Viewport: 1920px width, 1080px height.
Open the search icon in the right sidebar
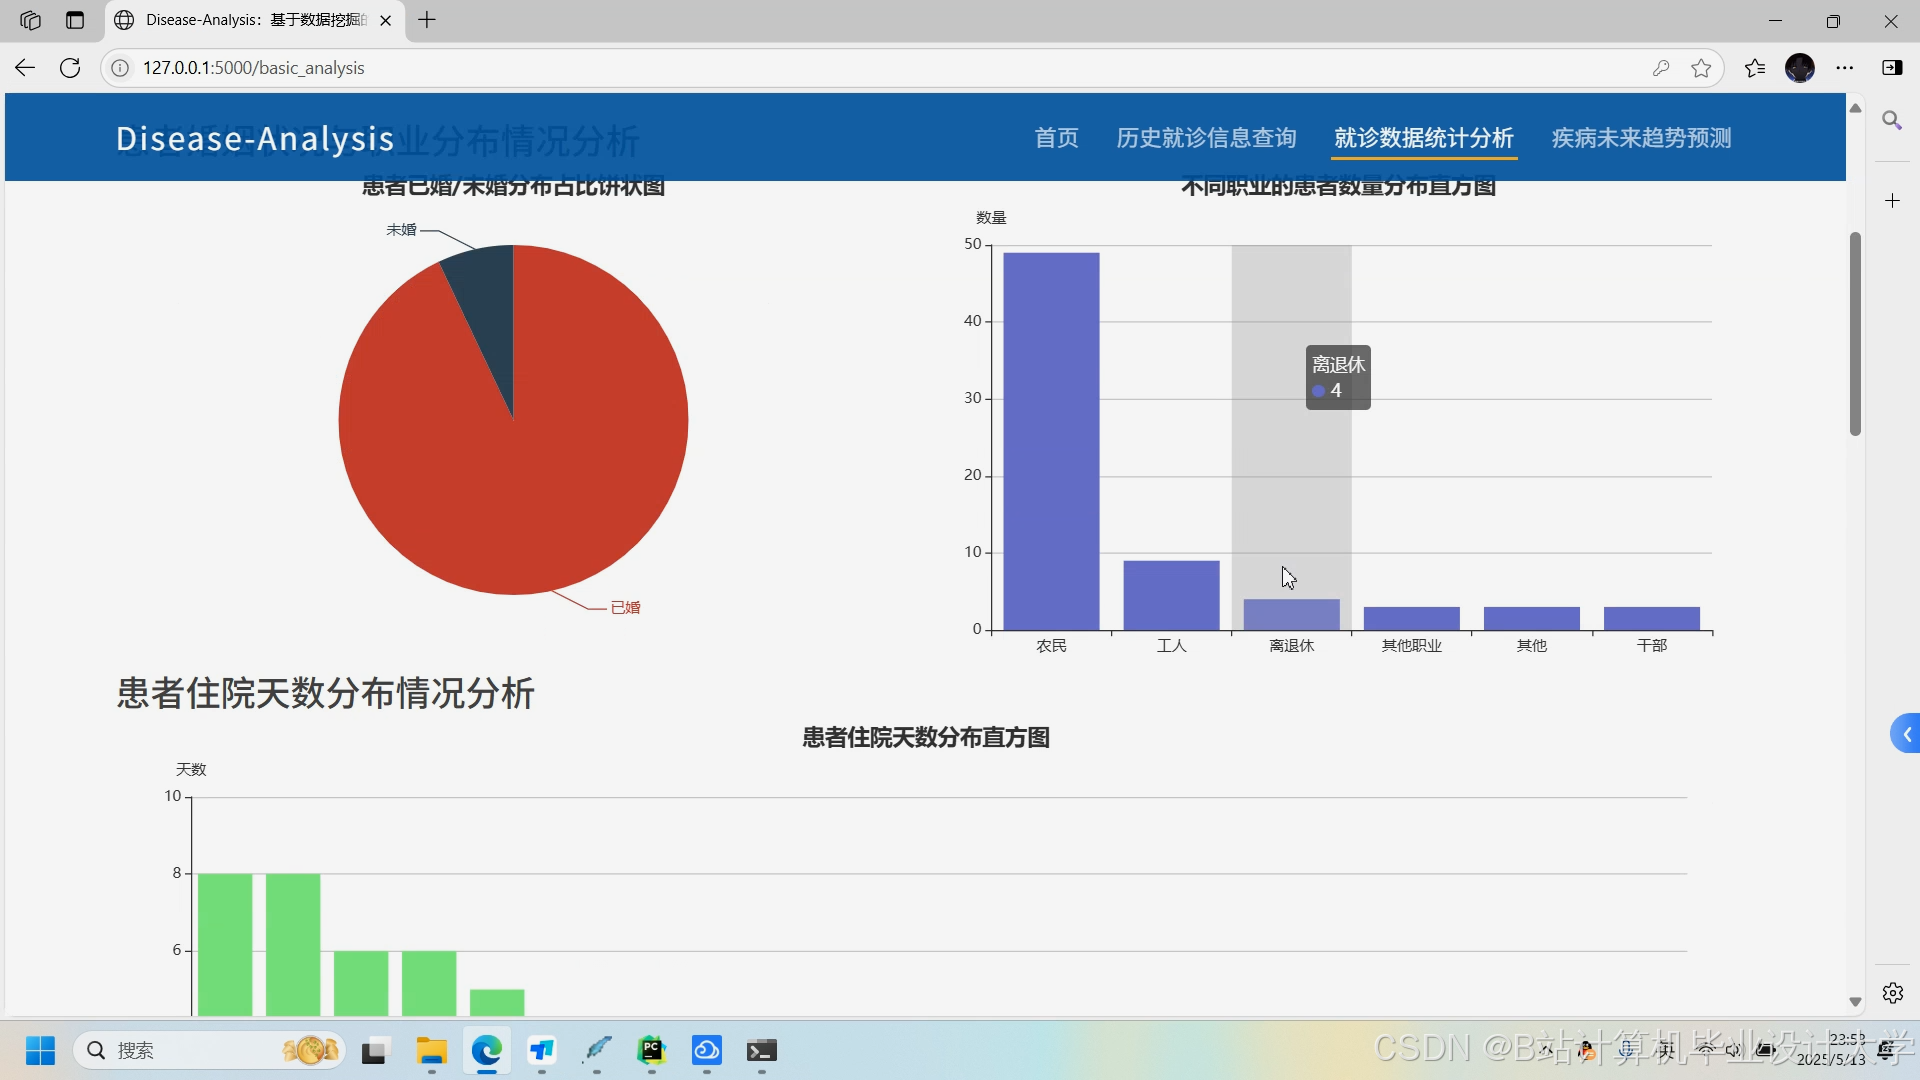pyautogui.click(x=1893, y=120)
